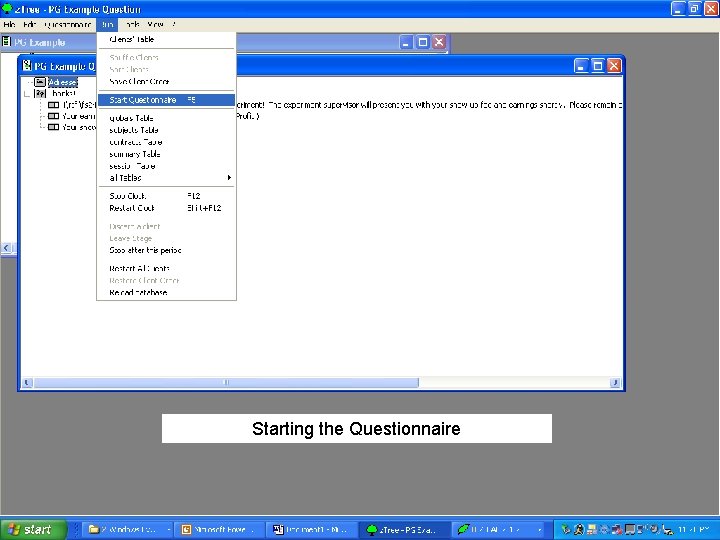The width and height of the screenshot is (720, 540).
Task: Click the questionnaire horizontal scrollbar thumb
Action: (225, 382)
